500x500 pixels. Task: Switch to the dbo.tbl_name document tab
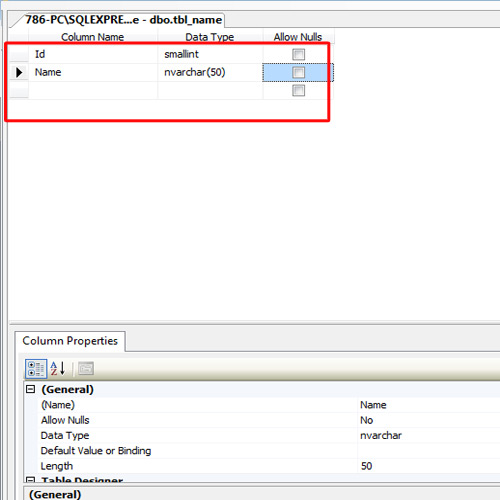[124, 20]
